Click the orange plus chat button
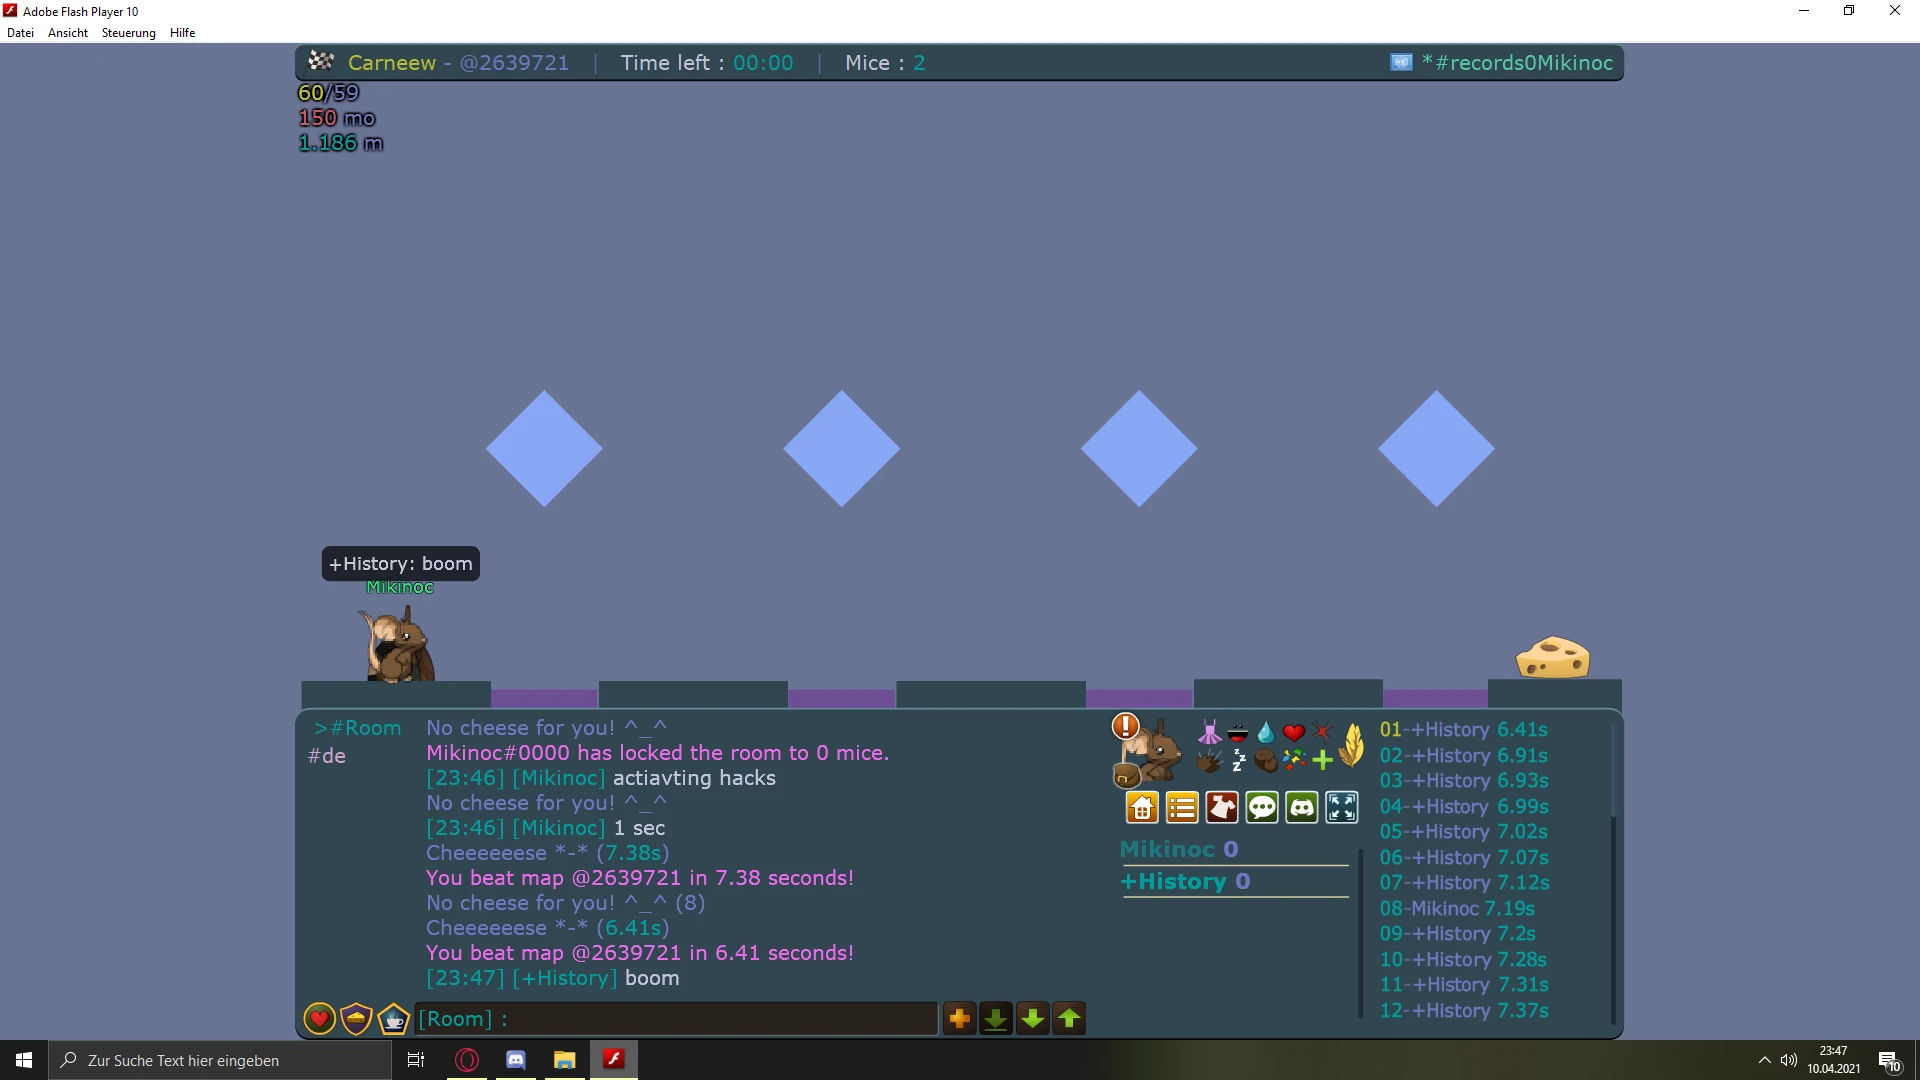 tap(959, 1019)
